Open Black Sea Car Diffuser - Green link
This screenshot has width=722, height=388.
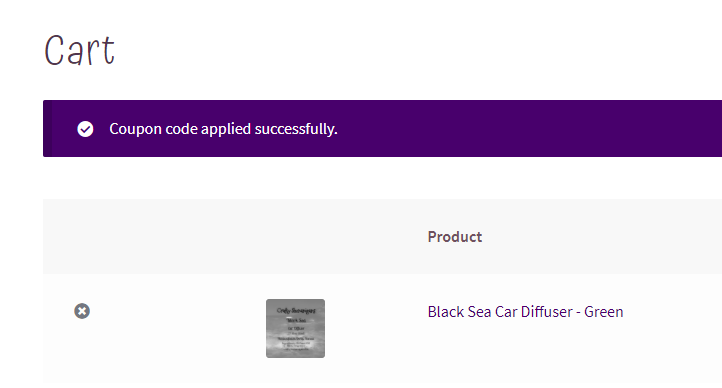click(525, 312)
